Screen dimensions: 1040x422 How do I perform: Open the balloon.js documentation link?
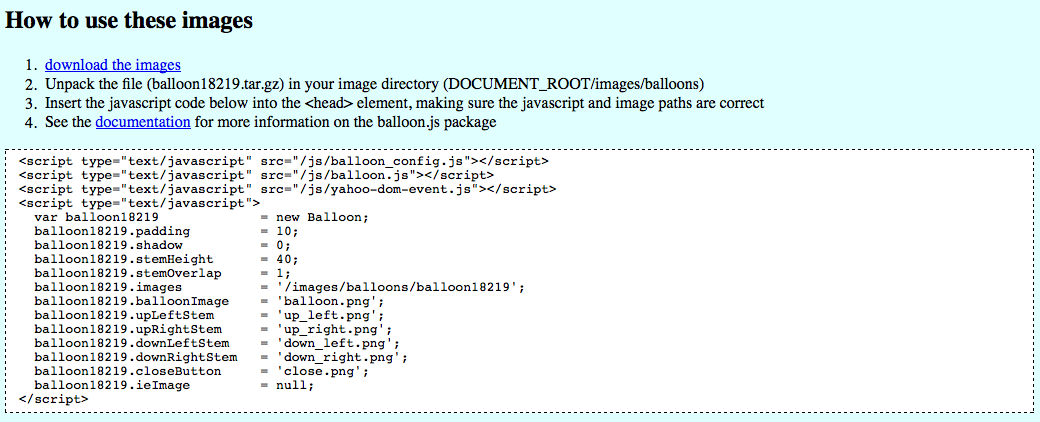point(143,122)
